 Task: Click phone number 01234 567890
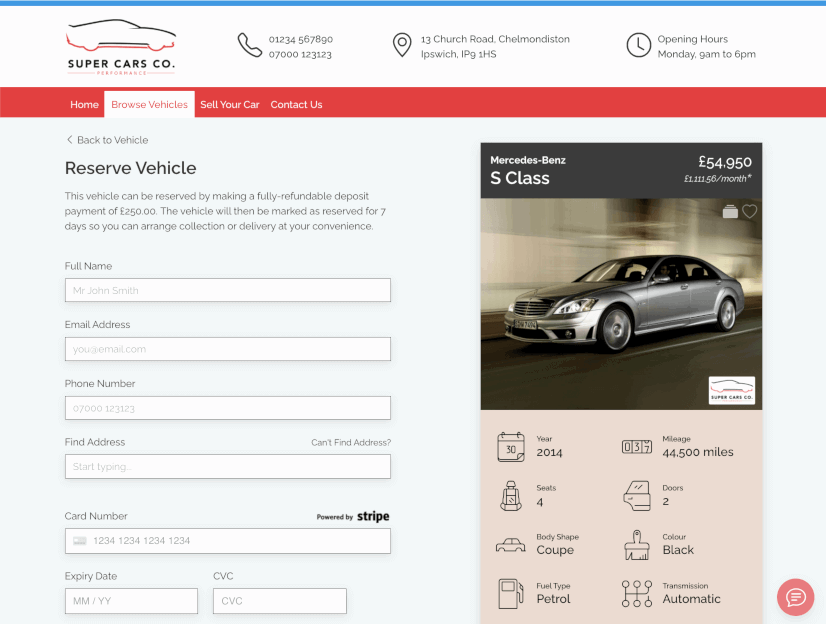coord(301,39)
